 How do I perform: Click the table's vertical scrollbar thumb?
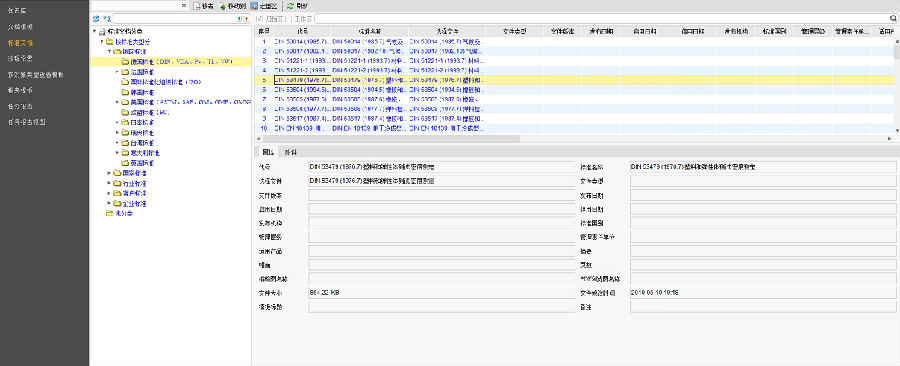(x=896, y=52)
